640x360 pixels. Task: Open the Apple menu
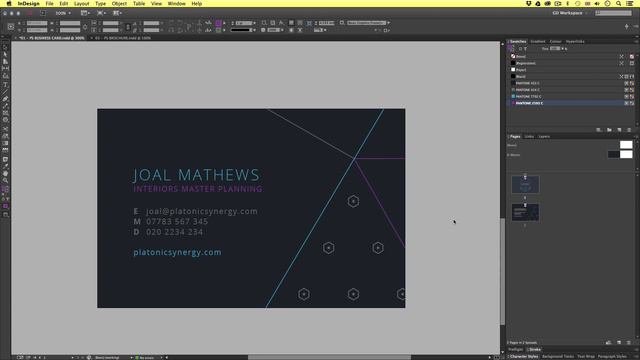[9, 3]
